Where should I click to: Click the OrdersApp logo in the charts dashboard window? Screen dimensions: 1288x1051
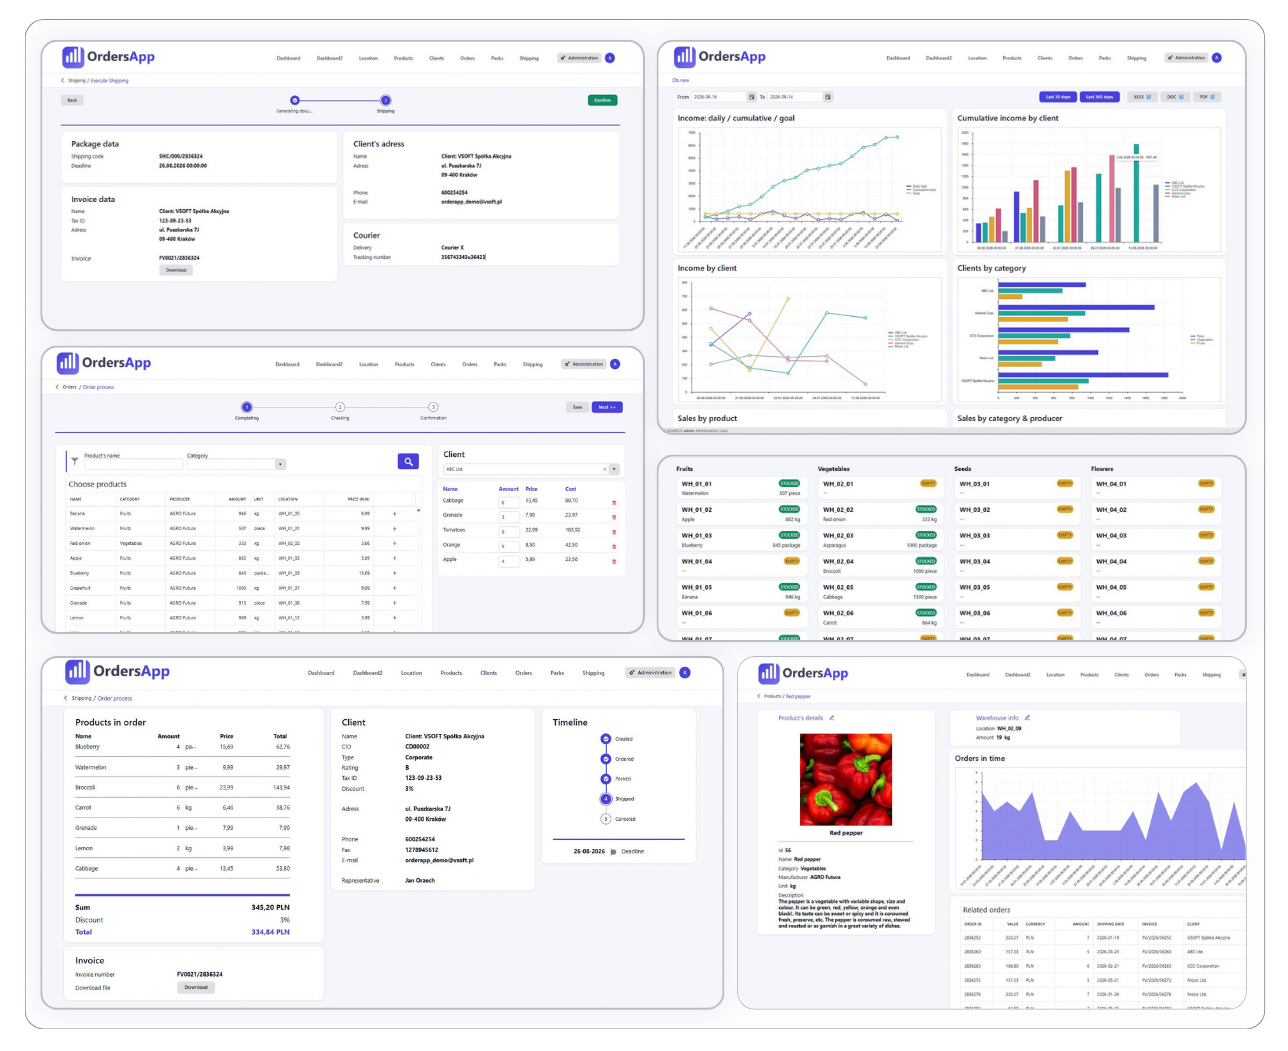[x=720, y=57]
